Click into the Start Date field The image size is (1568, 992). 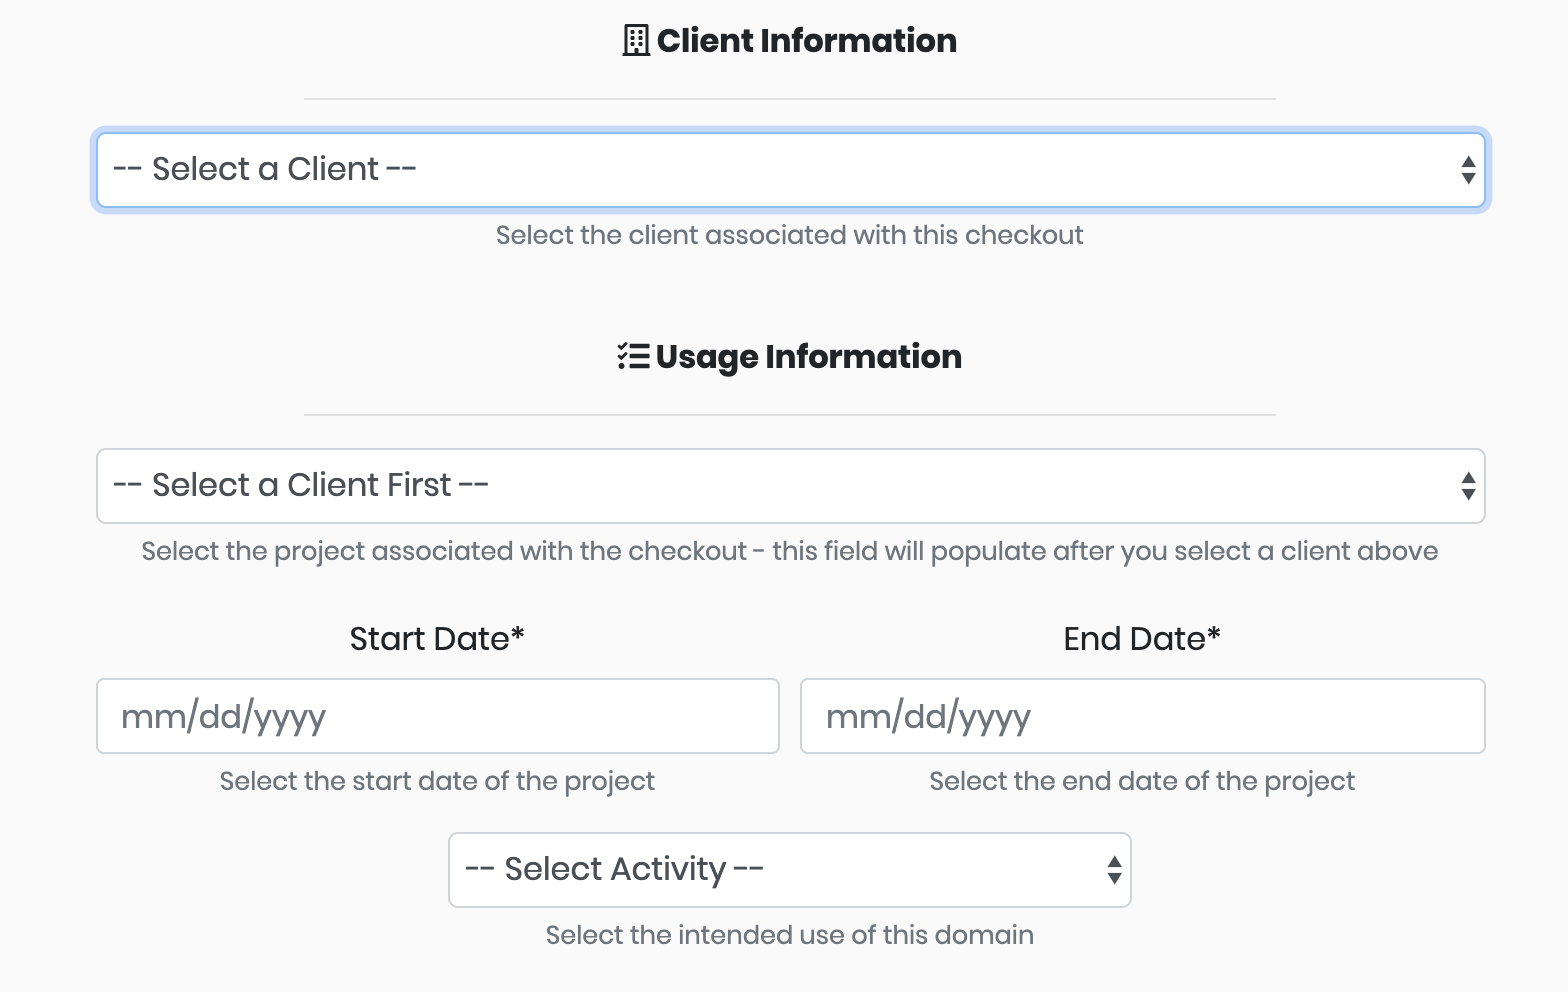(437, 716)
